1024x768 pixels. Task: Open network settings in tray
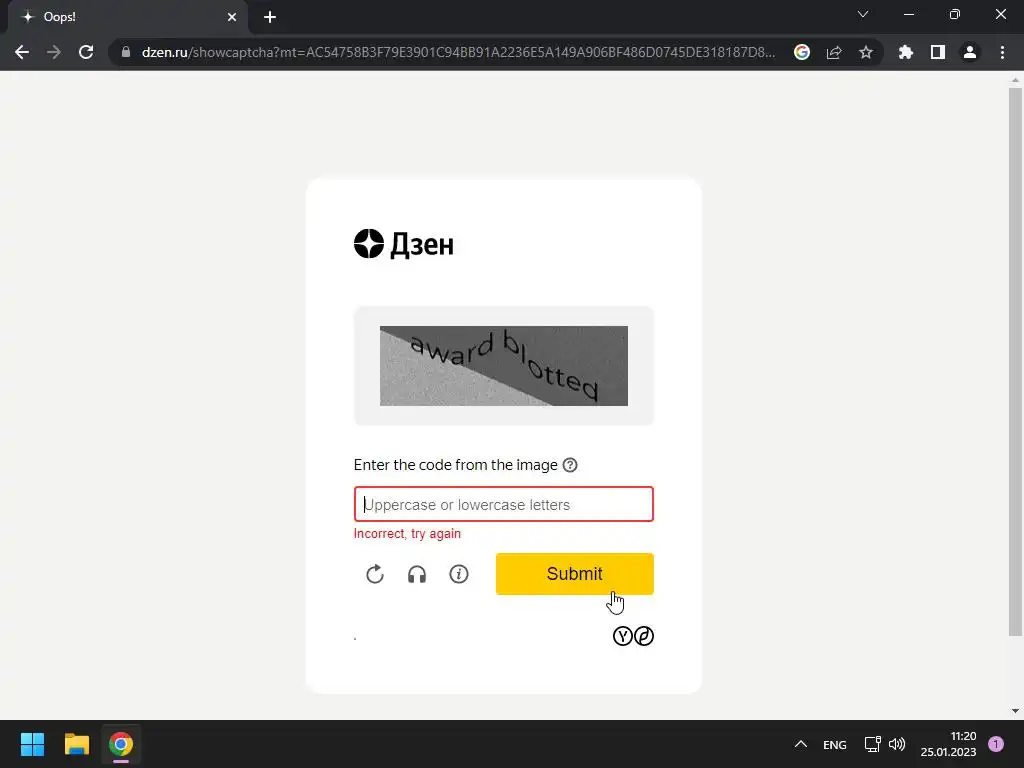coord(872,744)
